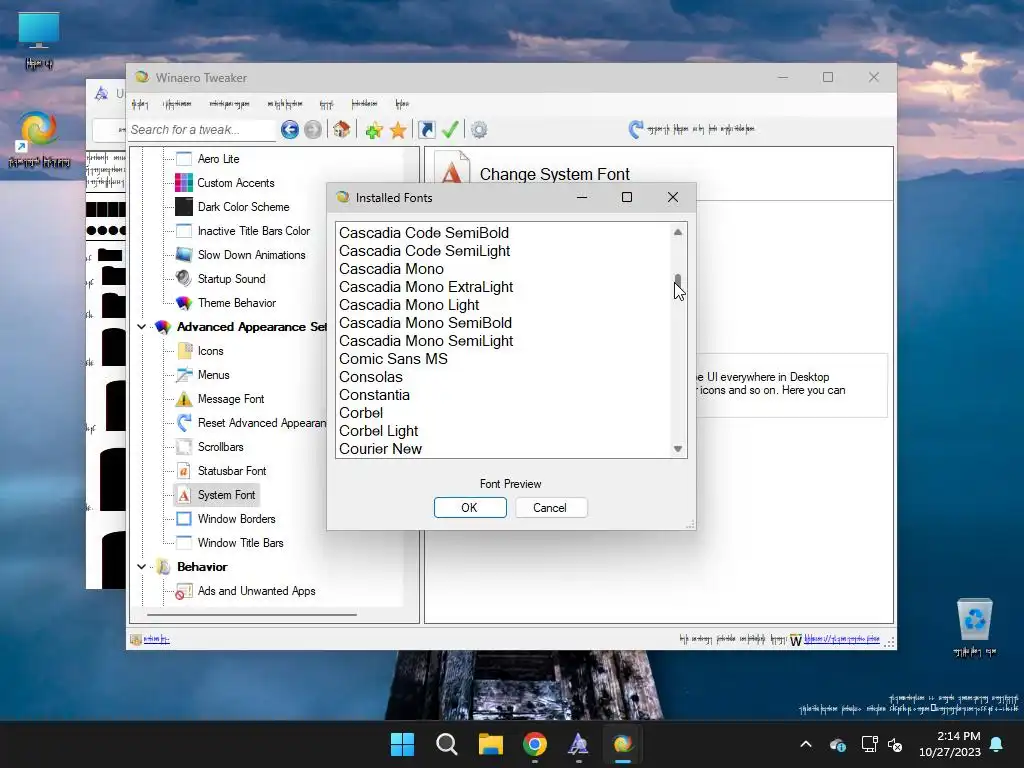This screenshot has width=1024, height=768.
Task: Select Courier New font
Action: (380, 449)
